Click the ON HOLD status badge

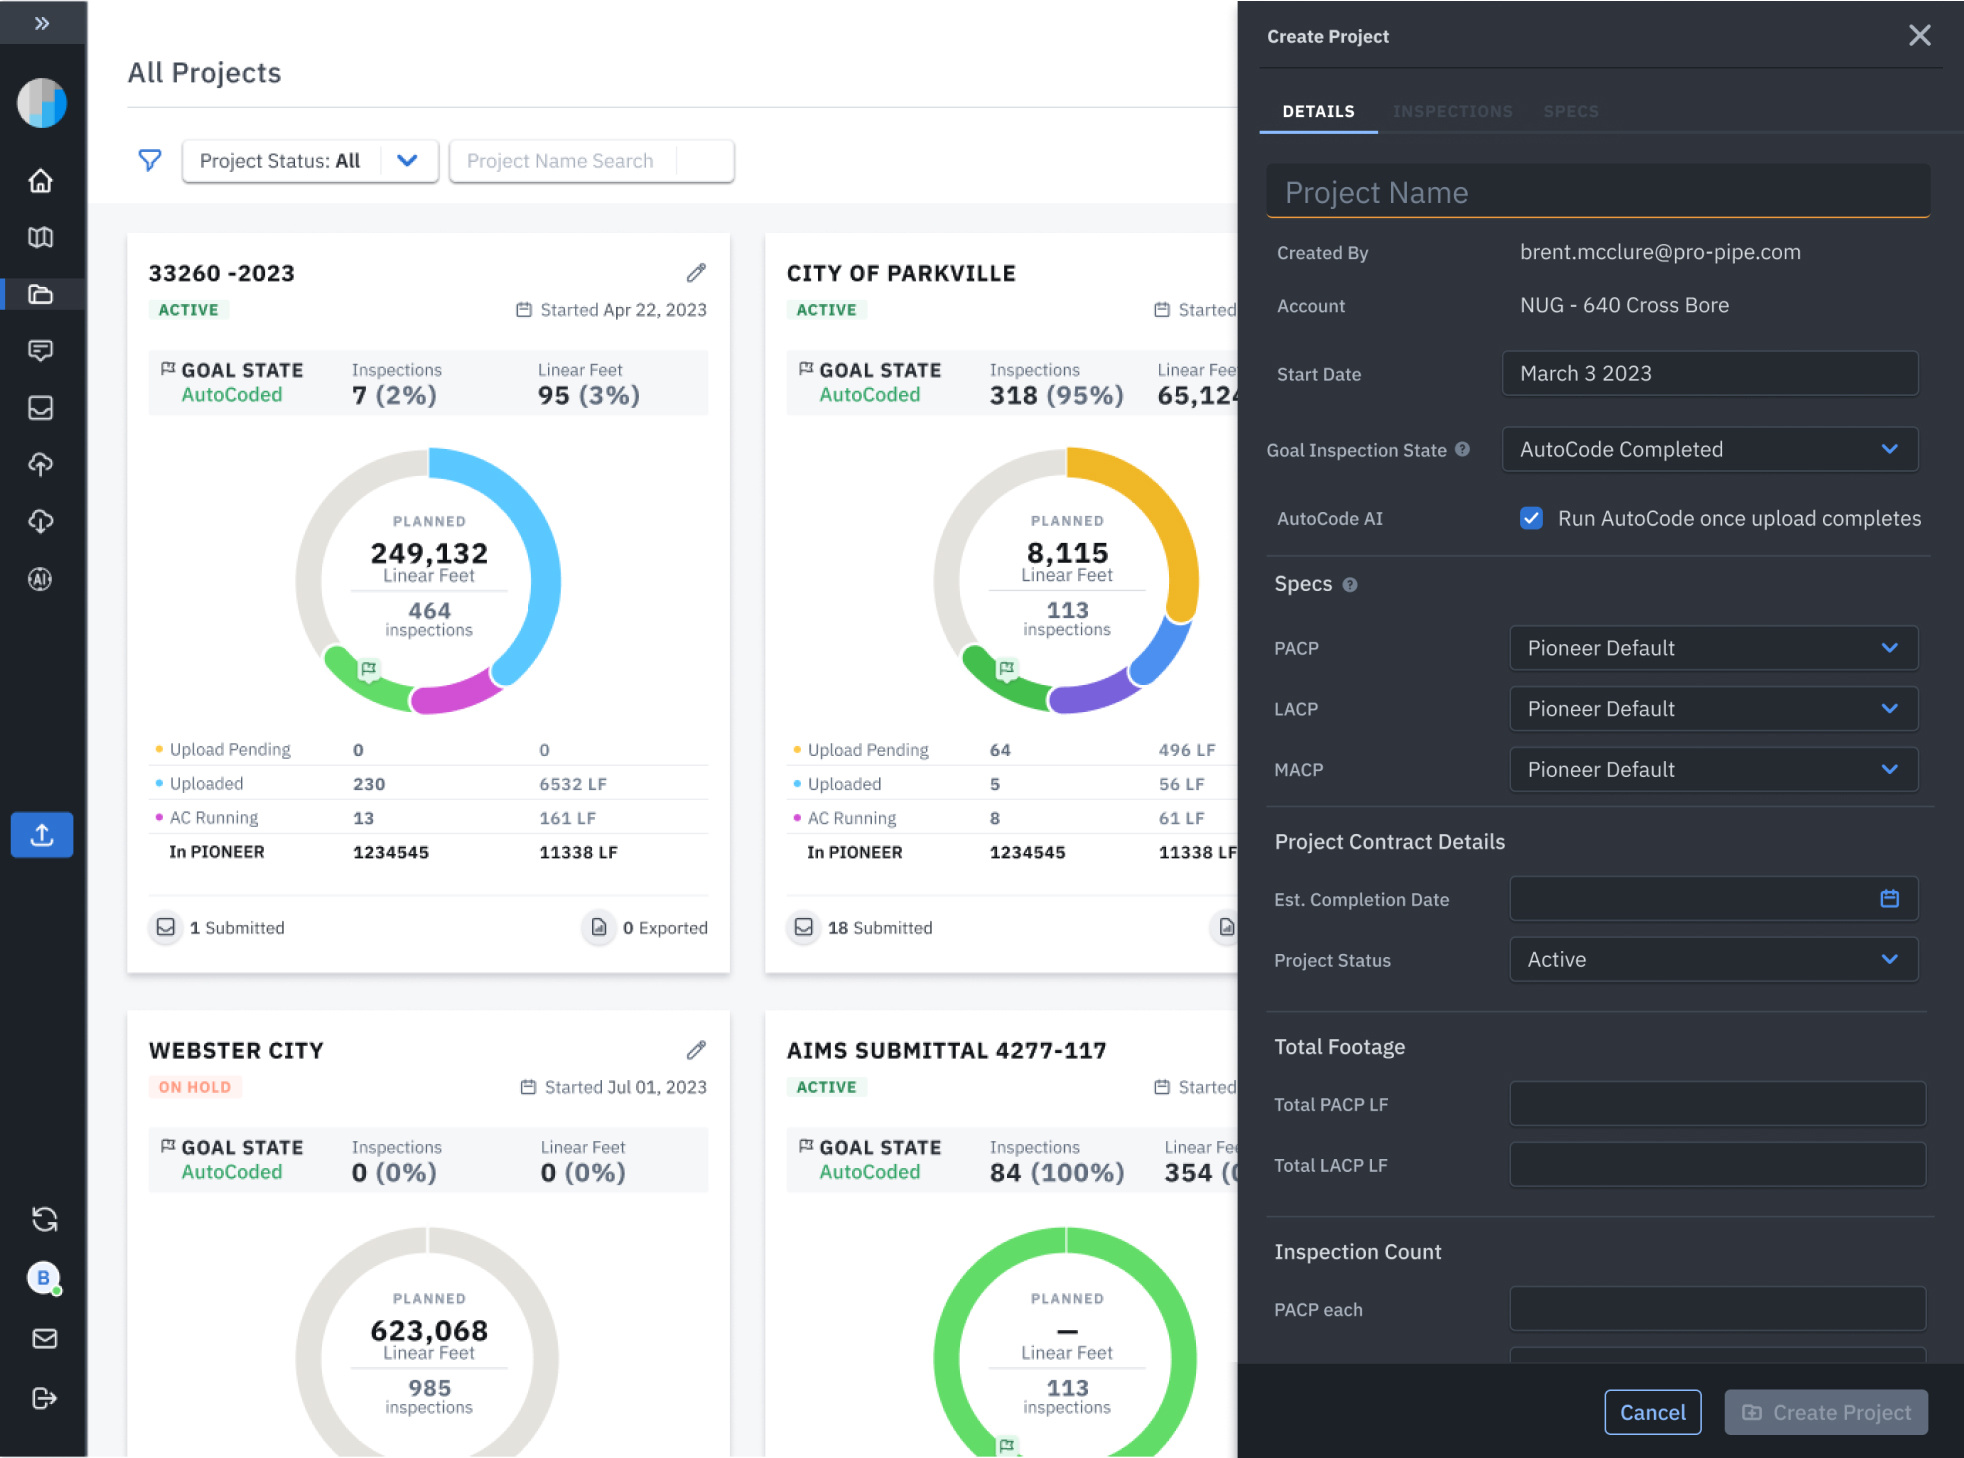[195, 1087]
